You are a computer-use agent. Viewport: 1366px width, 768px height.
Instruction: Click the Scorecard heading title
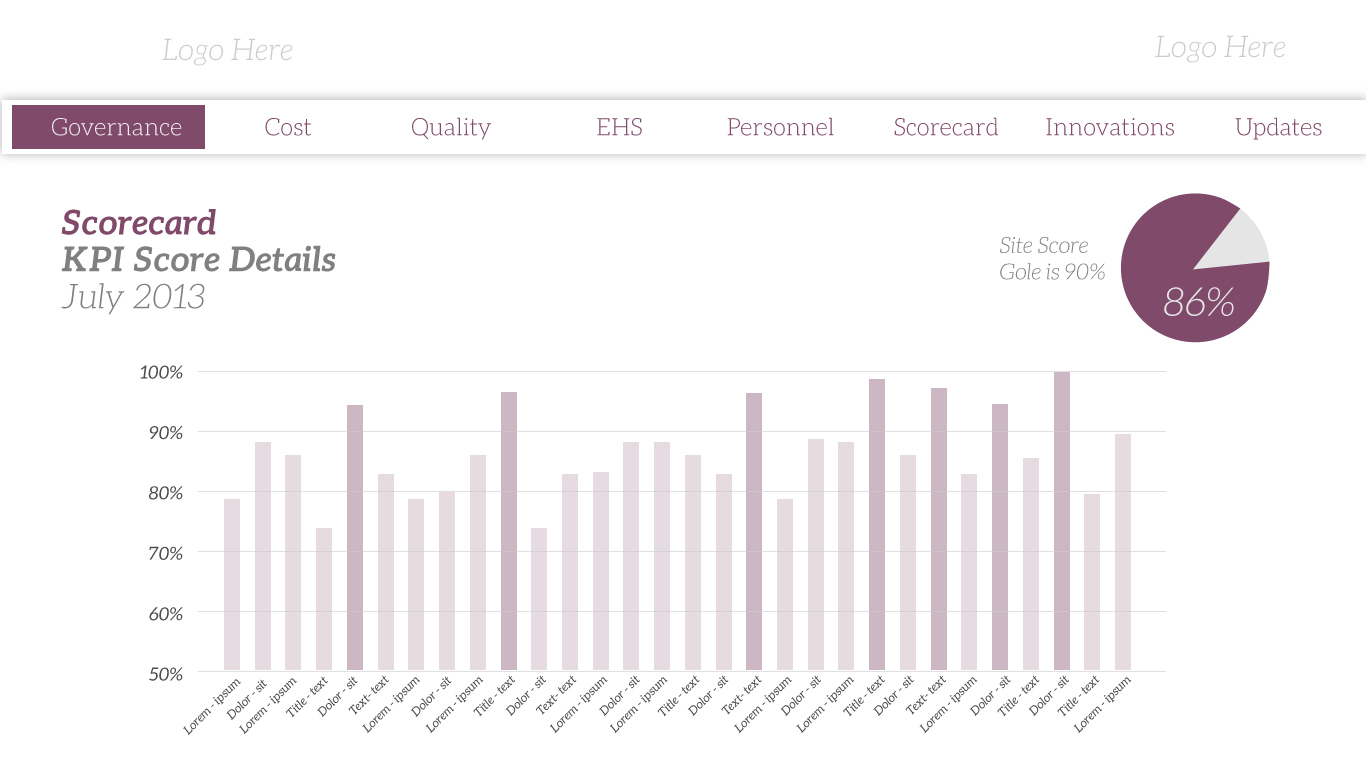coord(139,222)
